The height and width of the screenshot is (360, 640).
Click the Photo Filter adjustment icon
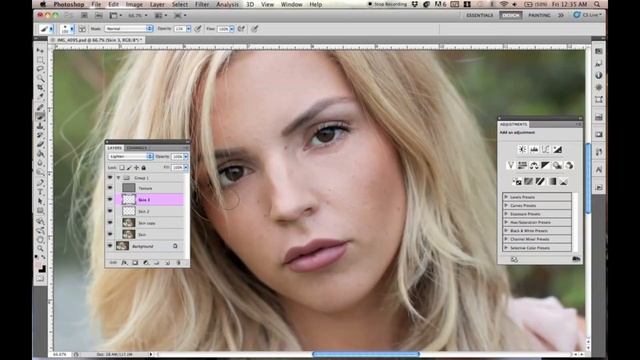click(x=557, y=165)
